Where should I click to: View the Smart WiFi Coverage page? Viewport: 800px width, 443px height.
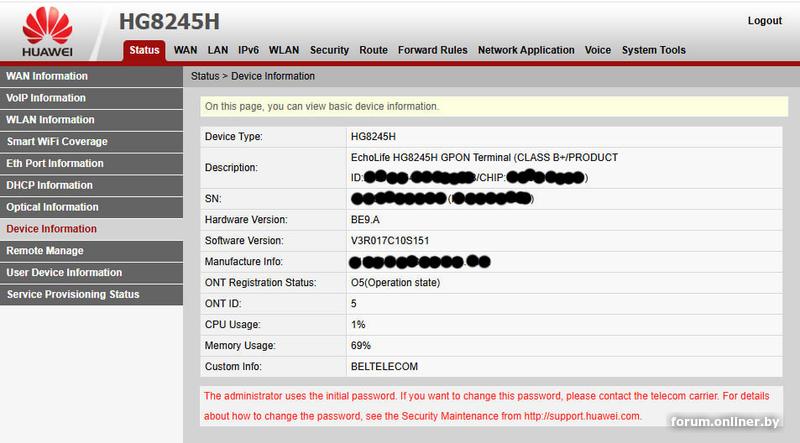pyautogui.click(x=91, y=142)
